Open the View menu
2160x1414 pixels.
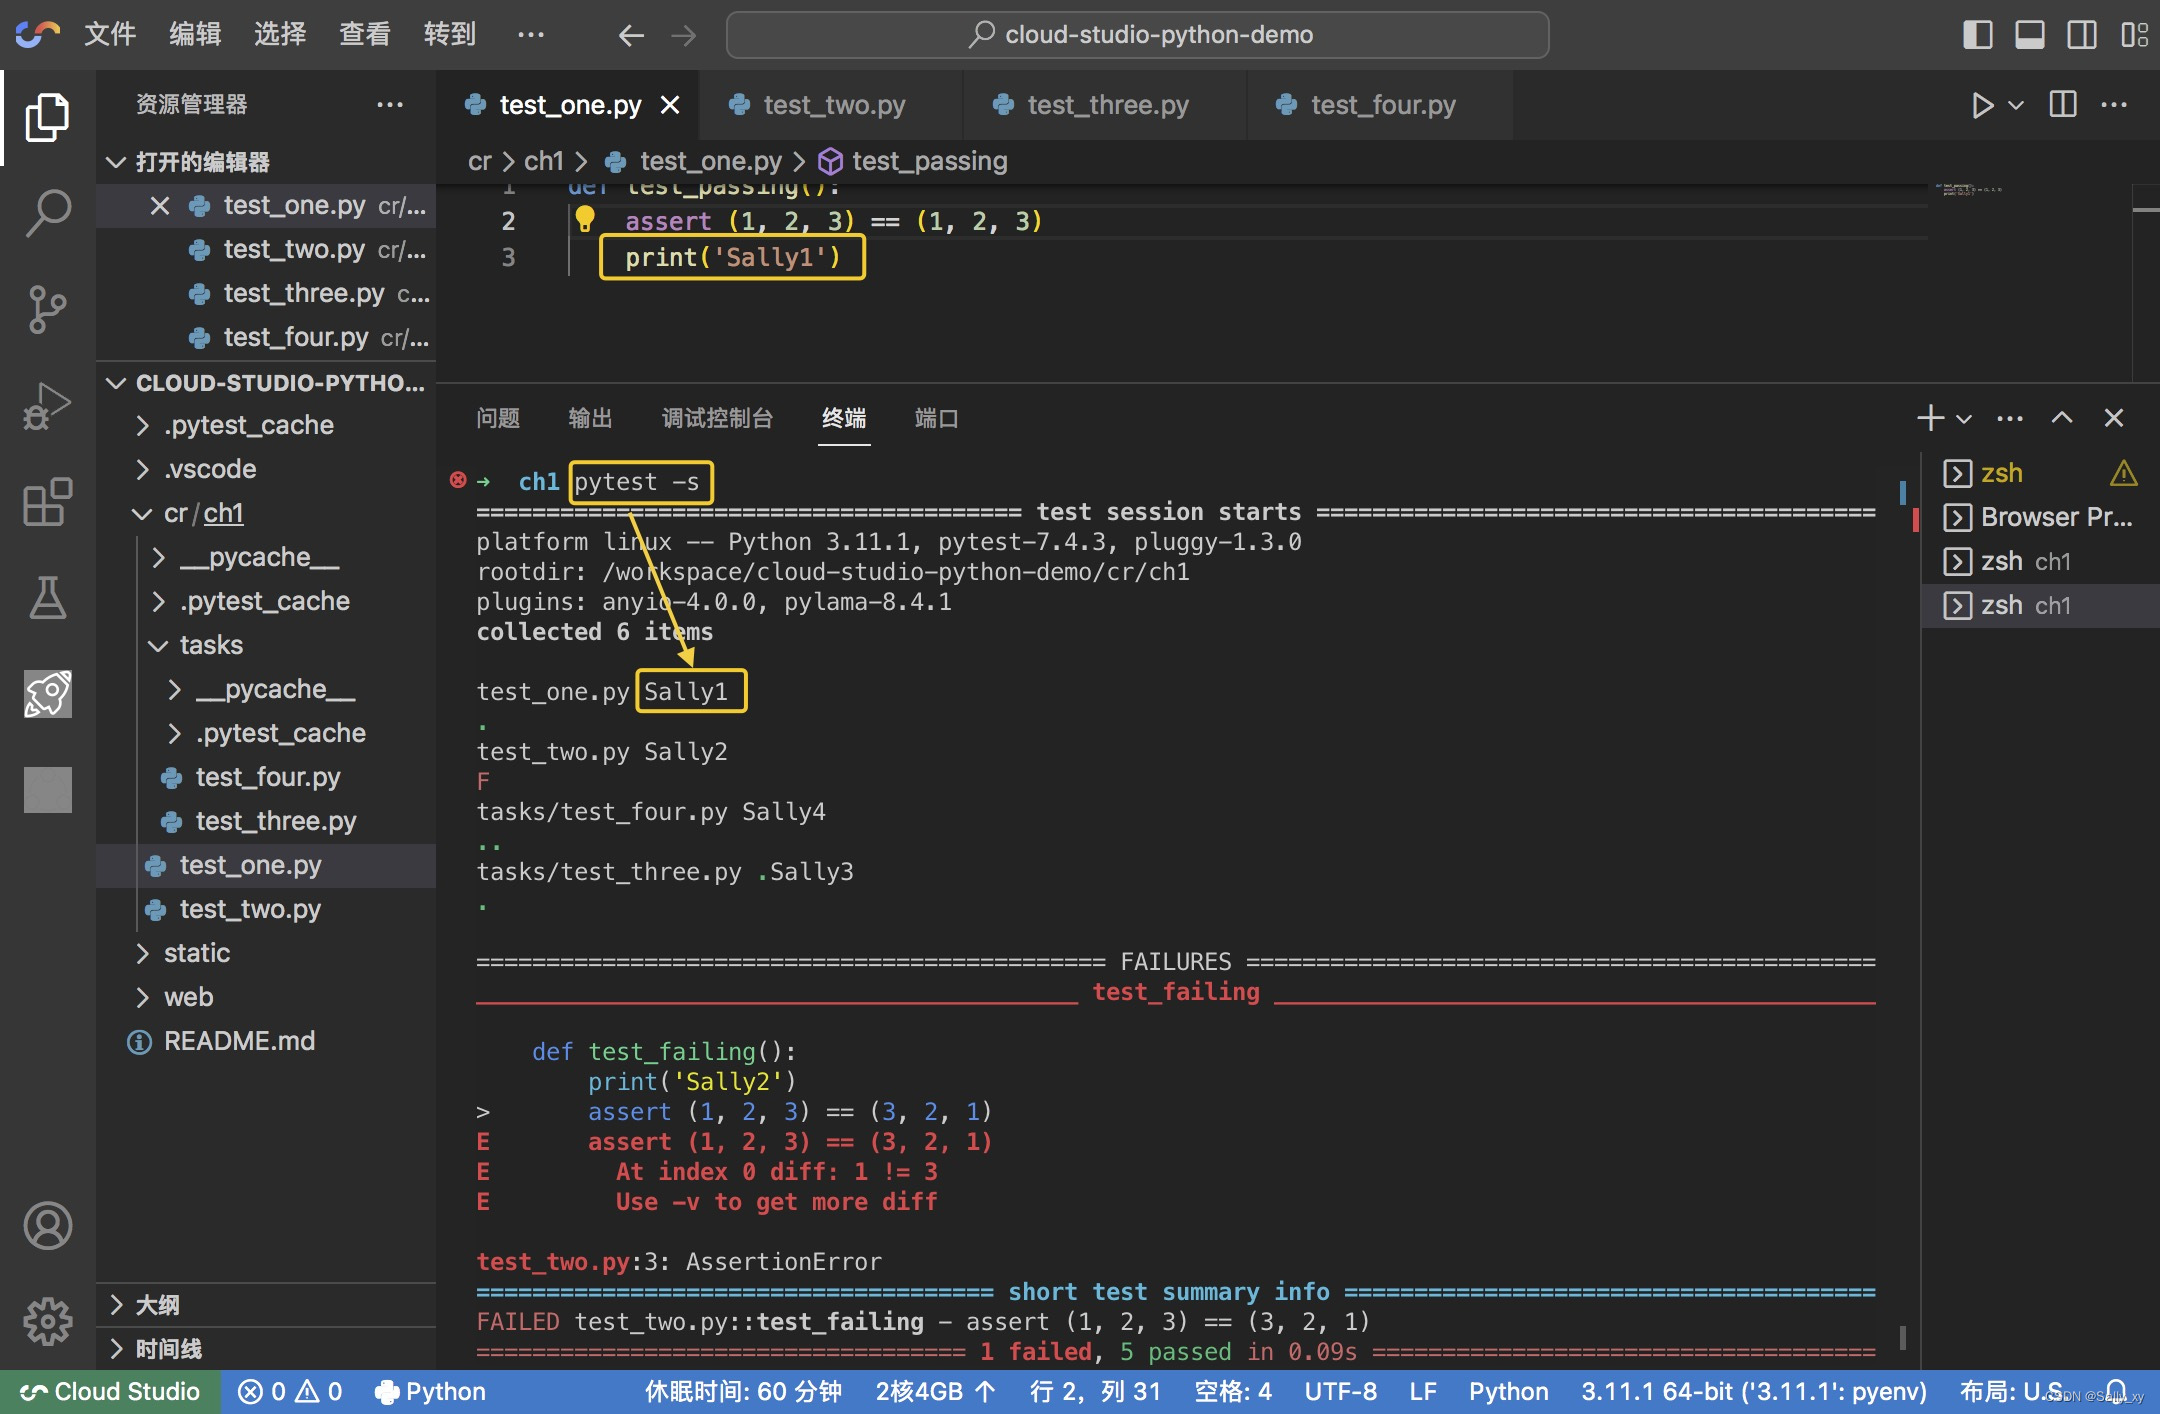click(x=365, y=35)
